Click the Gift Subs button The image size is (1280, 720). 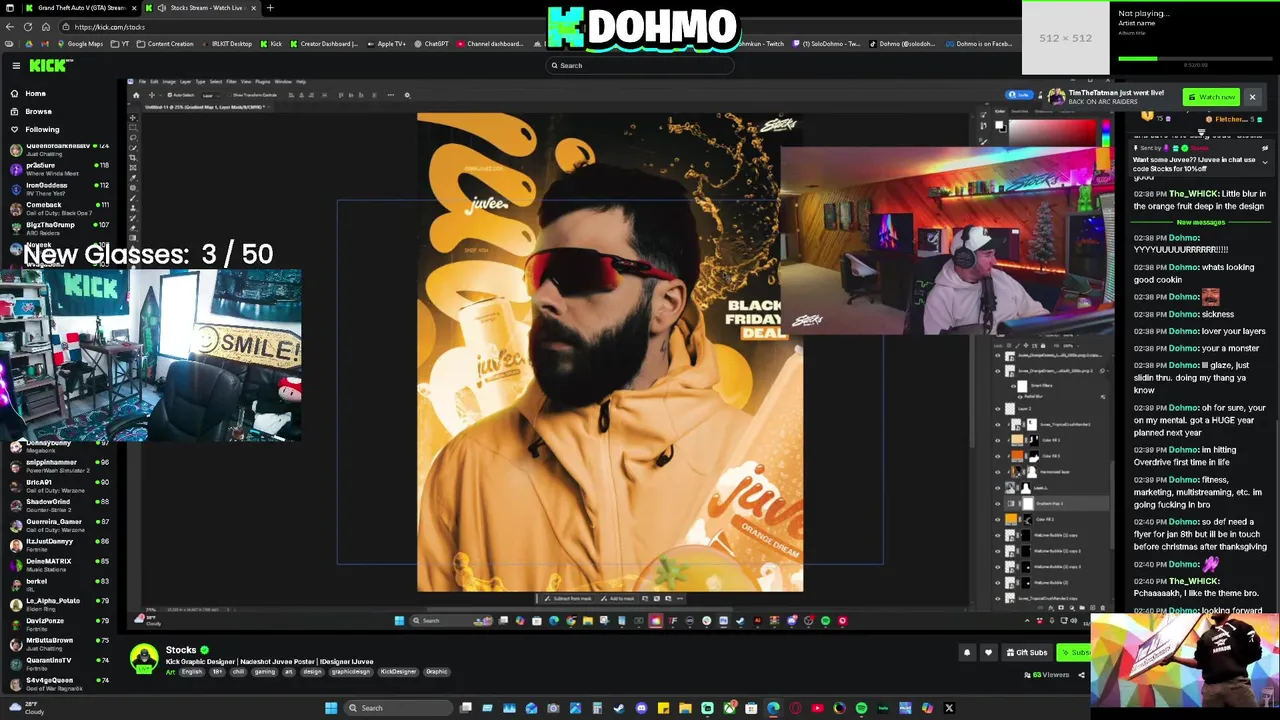tap(1027, 652)
